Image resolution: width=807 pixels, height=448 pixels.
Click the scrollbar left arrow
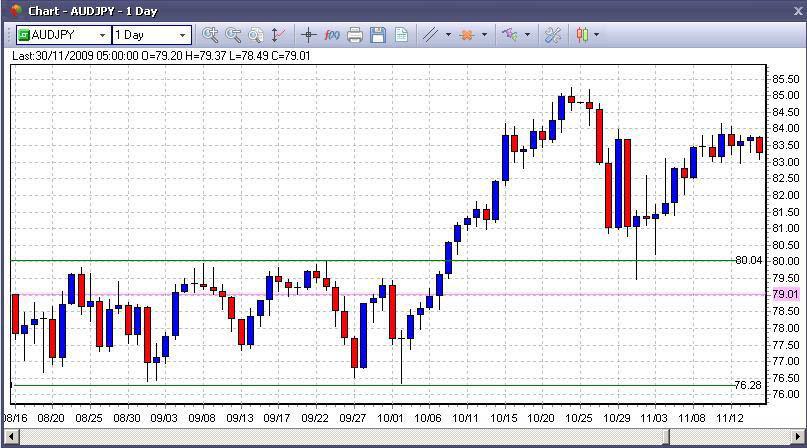[x=11, y=437]
